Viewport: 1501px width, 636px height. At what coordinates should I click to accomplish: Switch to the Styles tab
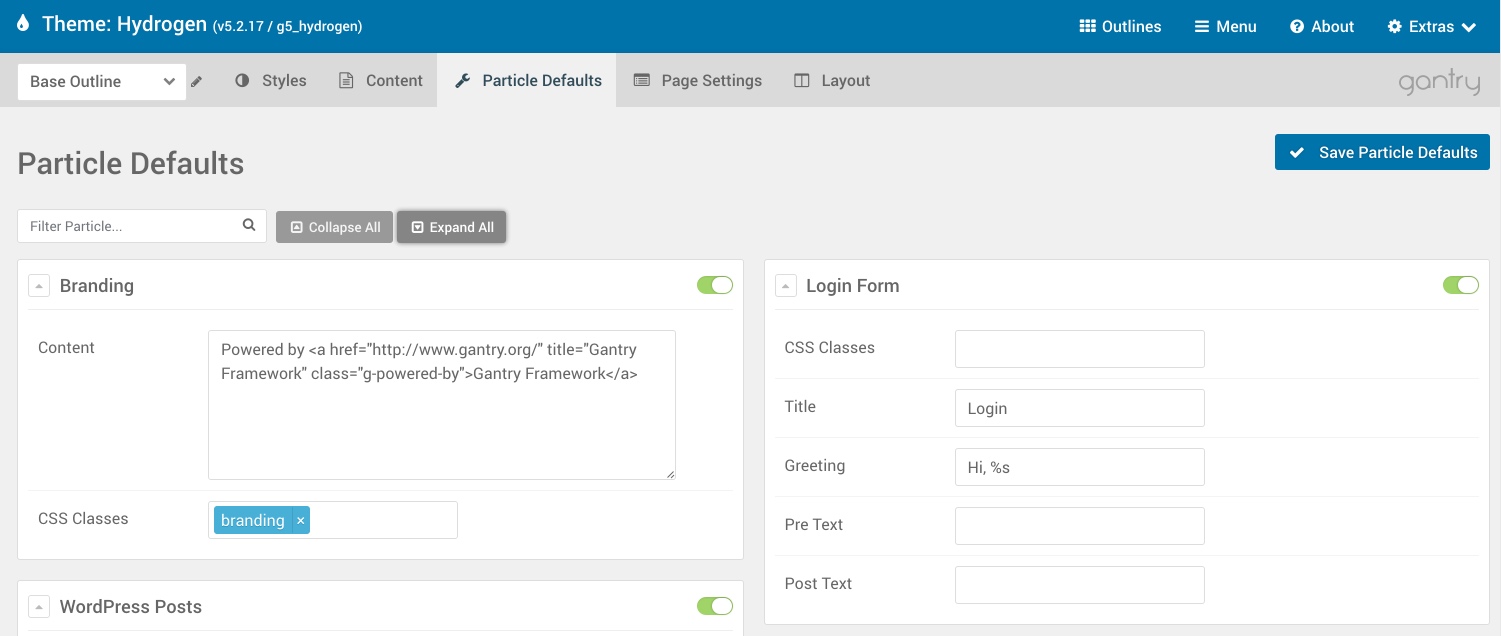(x=271, y=81)
